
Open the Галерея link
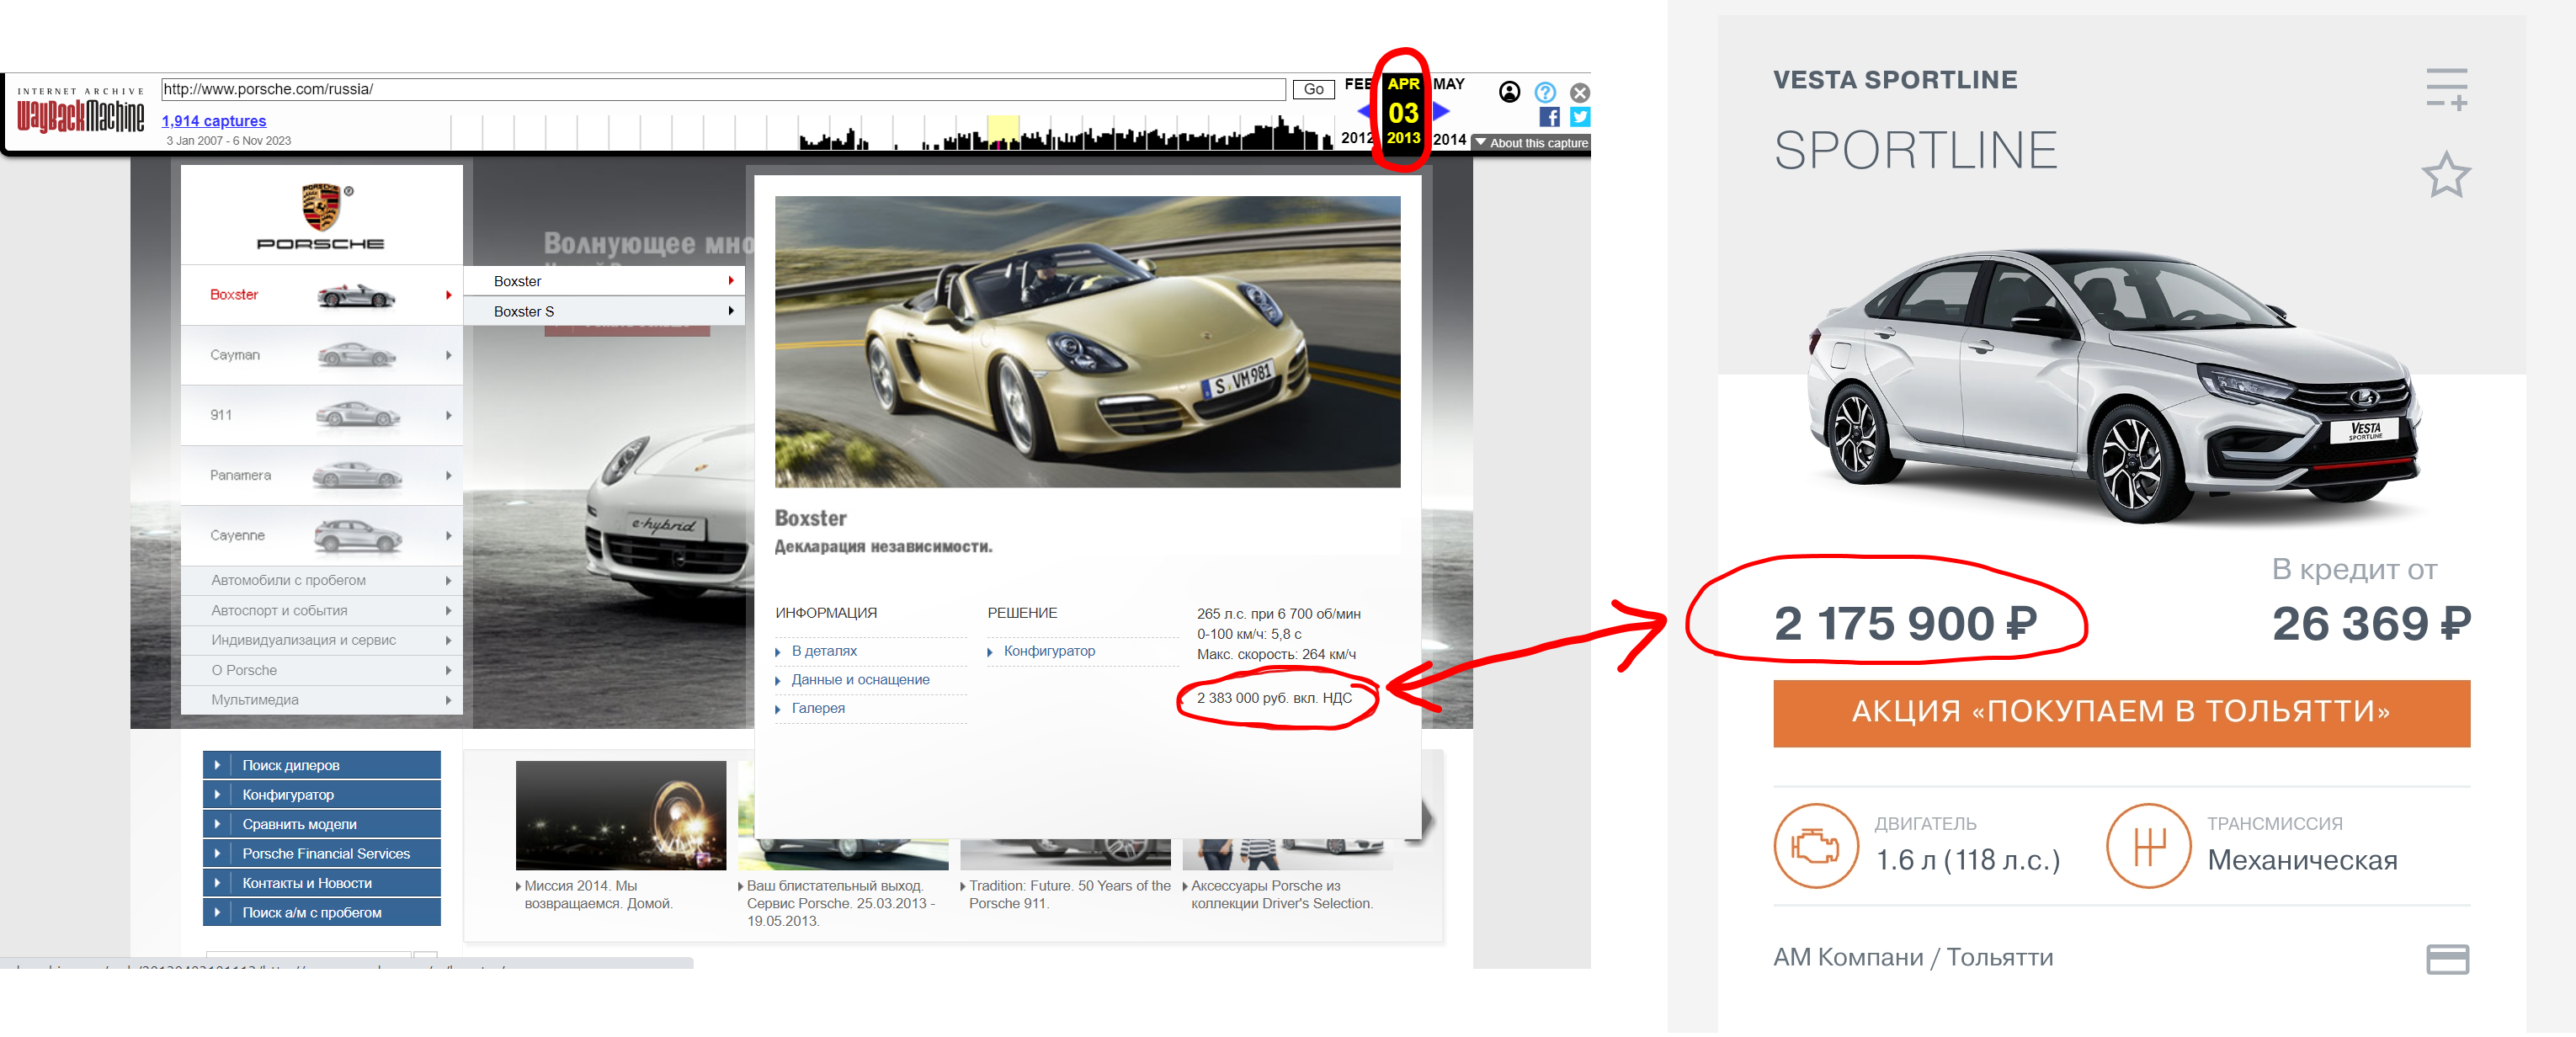(x=818, y=708)
